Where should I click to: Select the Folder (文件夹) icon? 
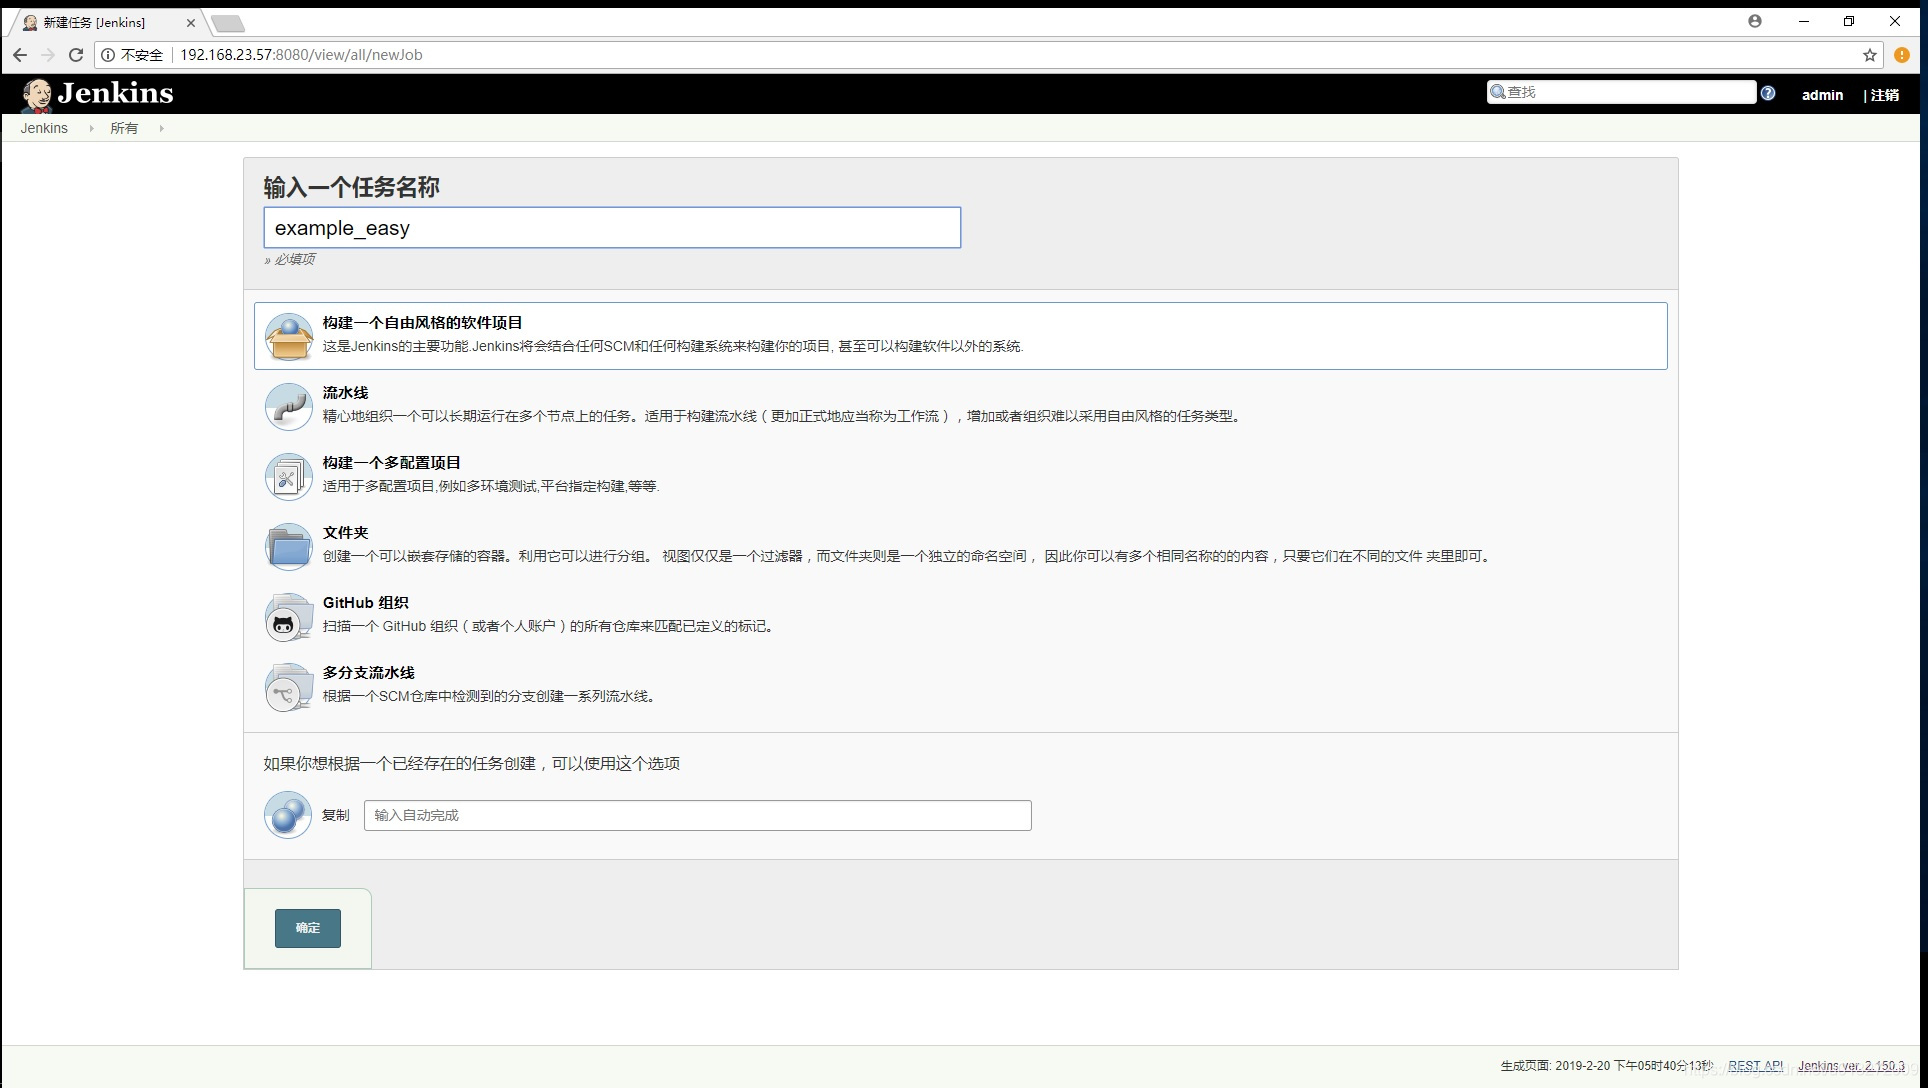tap(289, 546)
